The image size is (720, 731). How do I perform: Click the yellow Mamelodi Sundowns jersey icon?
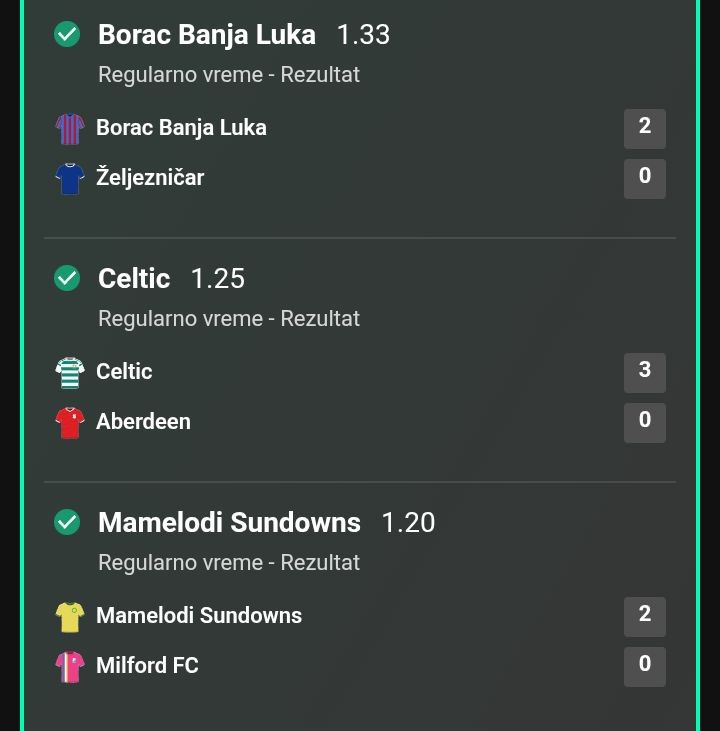click(70, 617)
